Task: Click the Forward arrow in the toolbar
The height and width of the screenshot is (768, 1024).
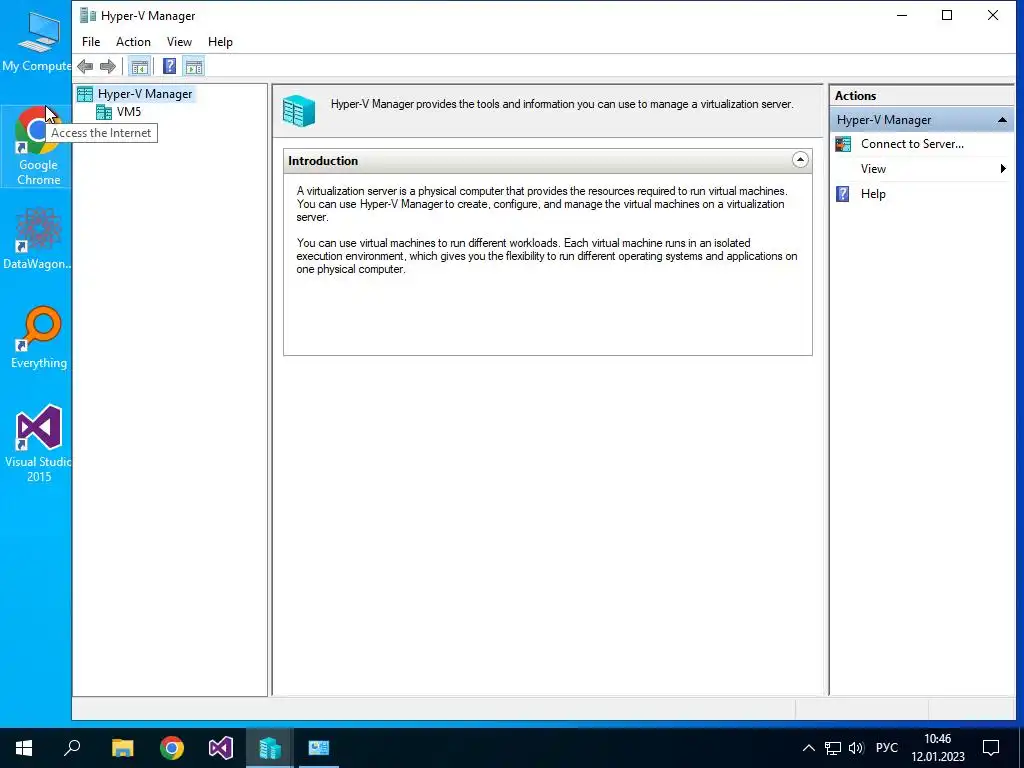Action: 108,66
